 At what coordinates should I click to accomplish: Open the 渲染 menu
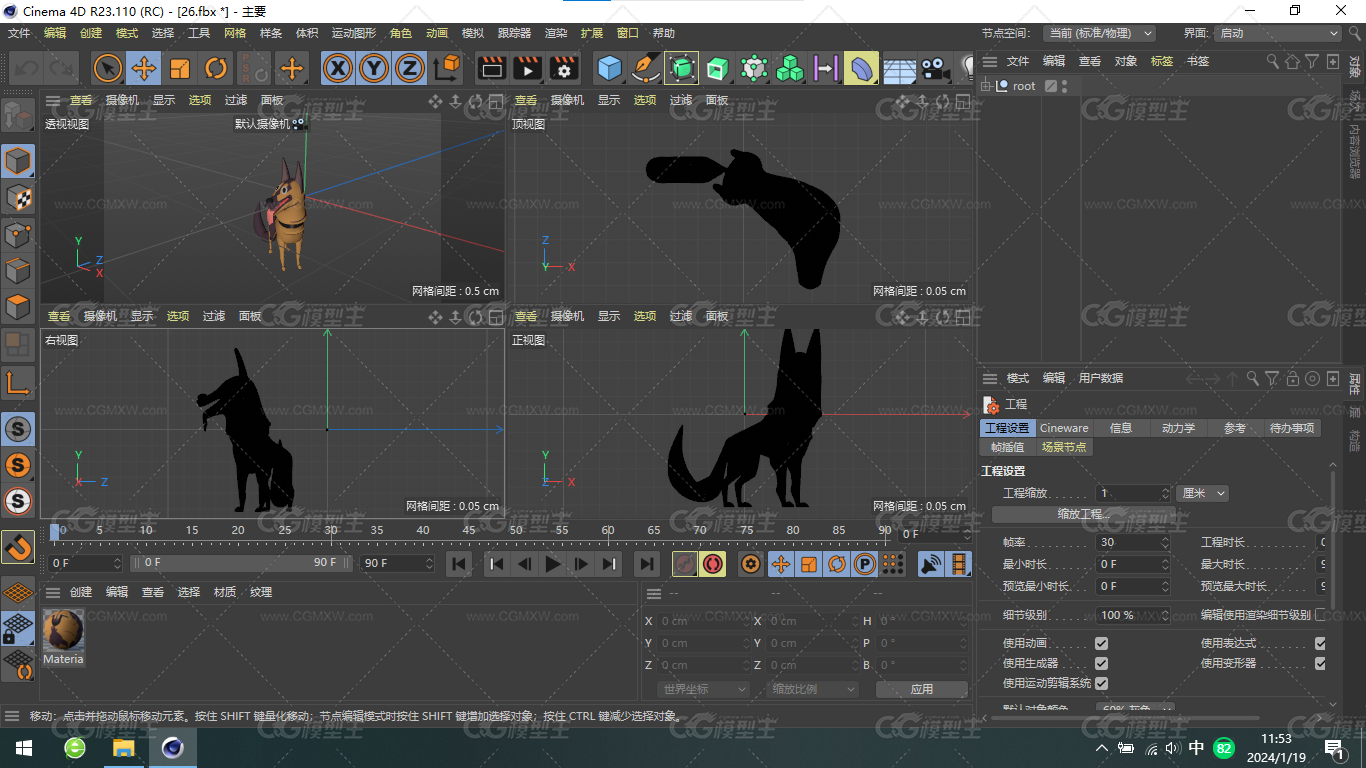coord(556,33)
